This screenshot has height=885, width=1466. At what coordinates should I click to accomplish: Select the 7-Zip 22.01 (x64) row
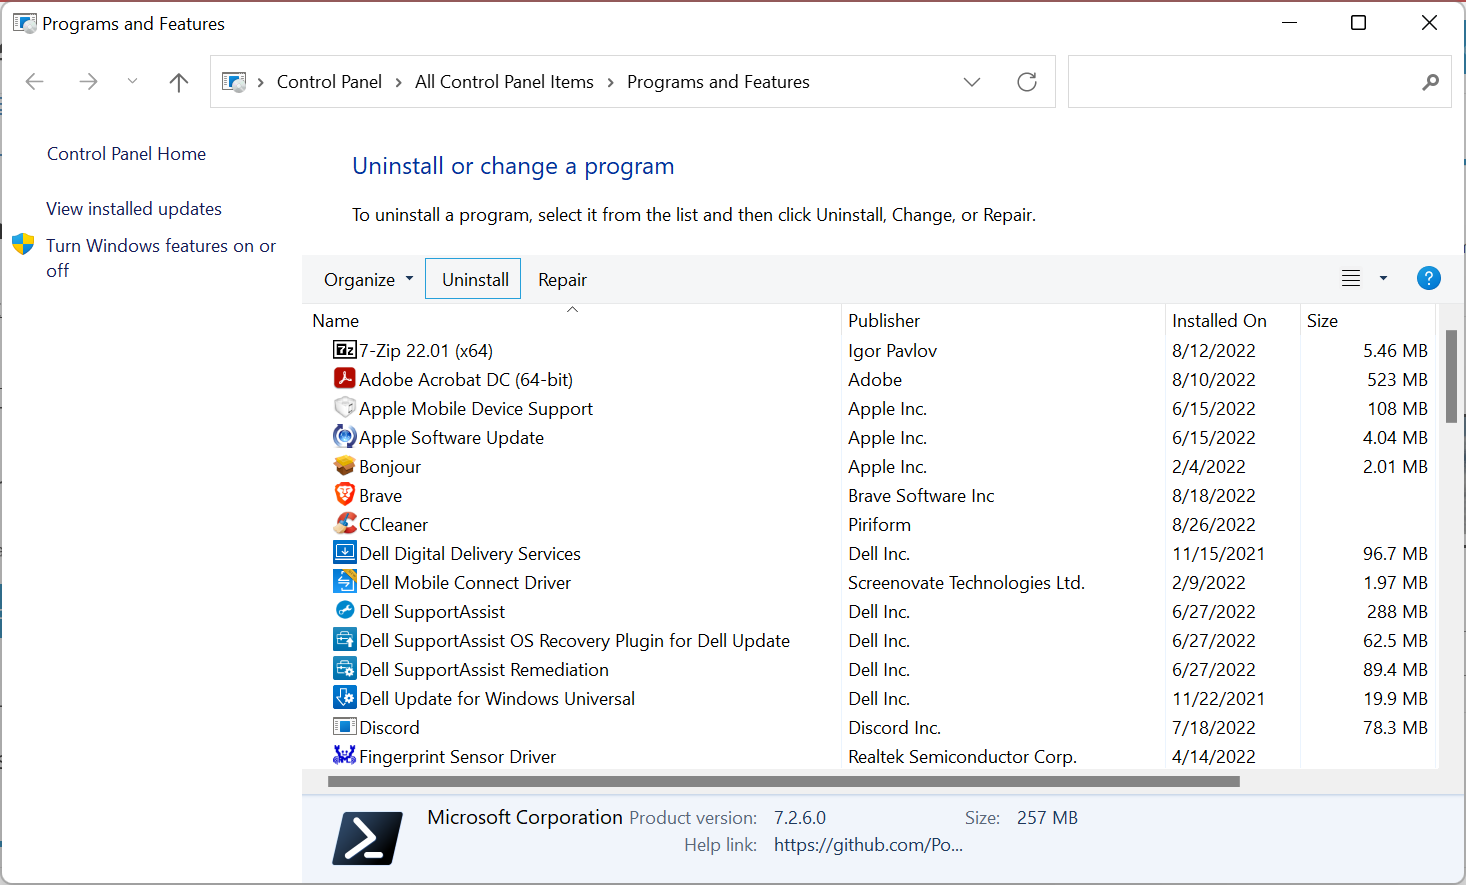(x=870, y=350)
